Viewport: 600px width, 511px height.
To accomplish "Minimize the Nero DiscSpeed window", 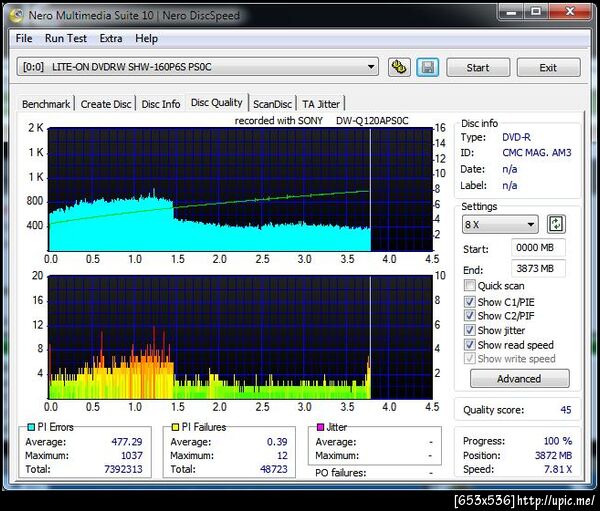I will click(509, 11).
